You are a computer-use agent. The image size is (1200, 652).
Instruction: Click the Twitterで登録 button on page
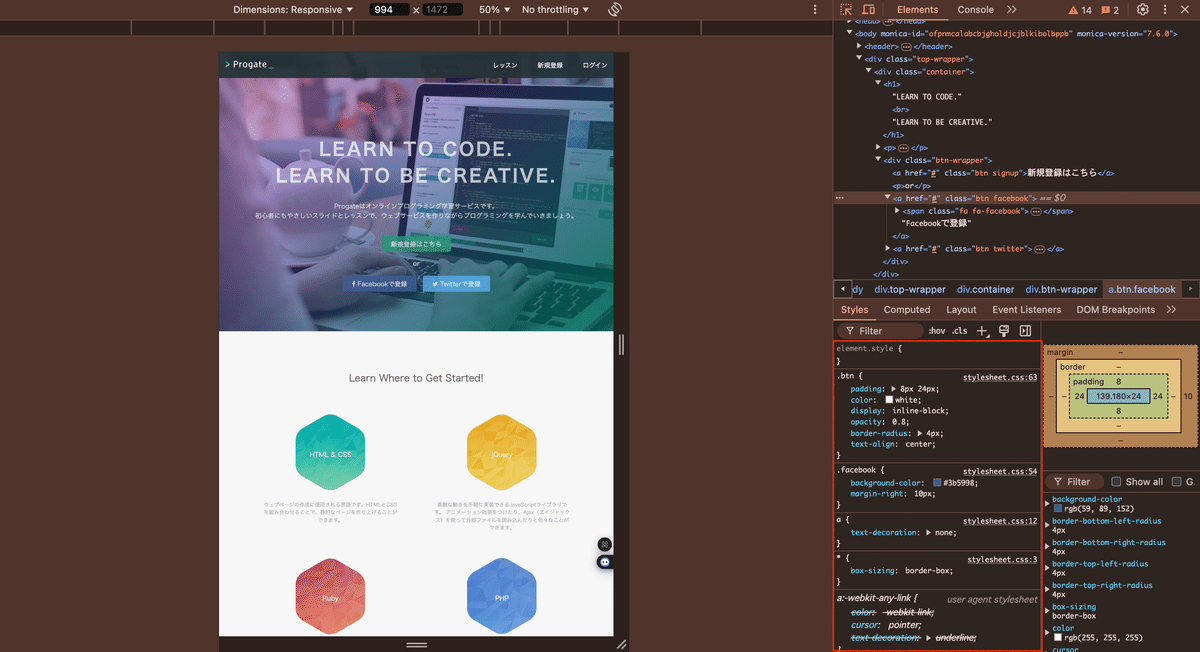point(456,284)
